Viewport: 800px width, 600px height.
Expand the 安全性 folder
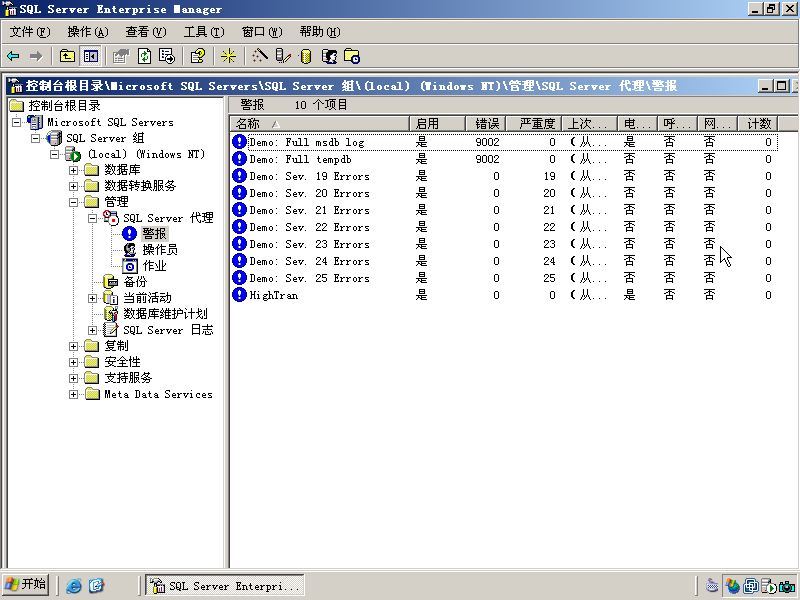73,362
